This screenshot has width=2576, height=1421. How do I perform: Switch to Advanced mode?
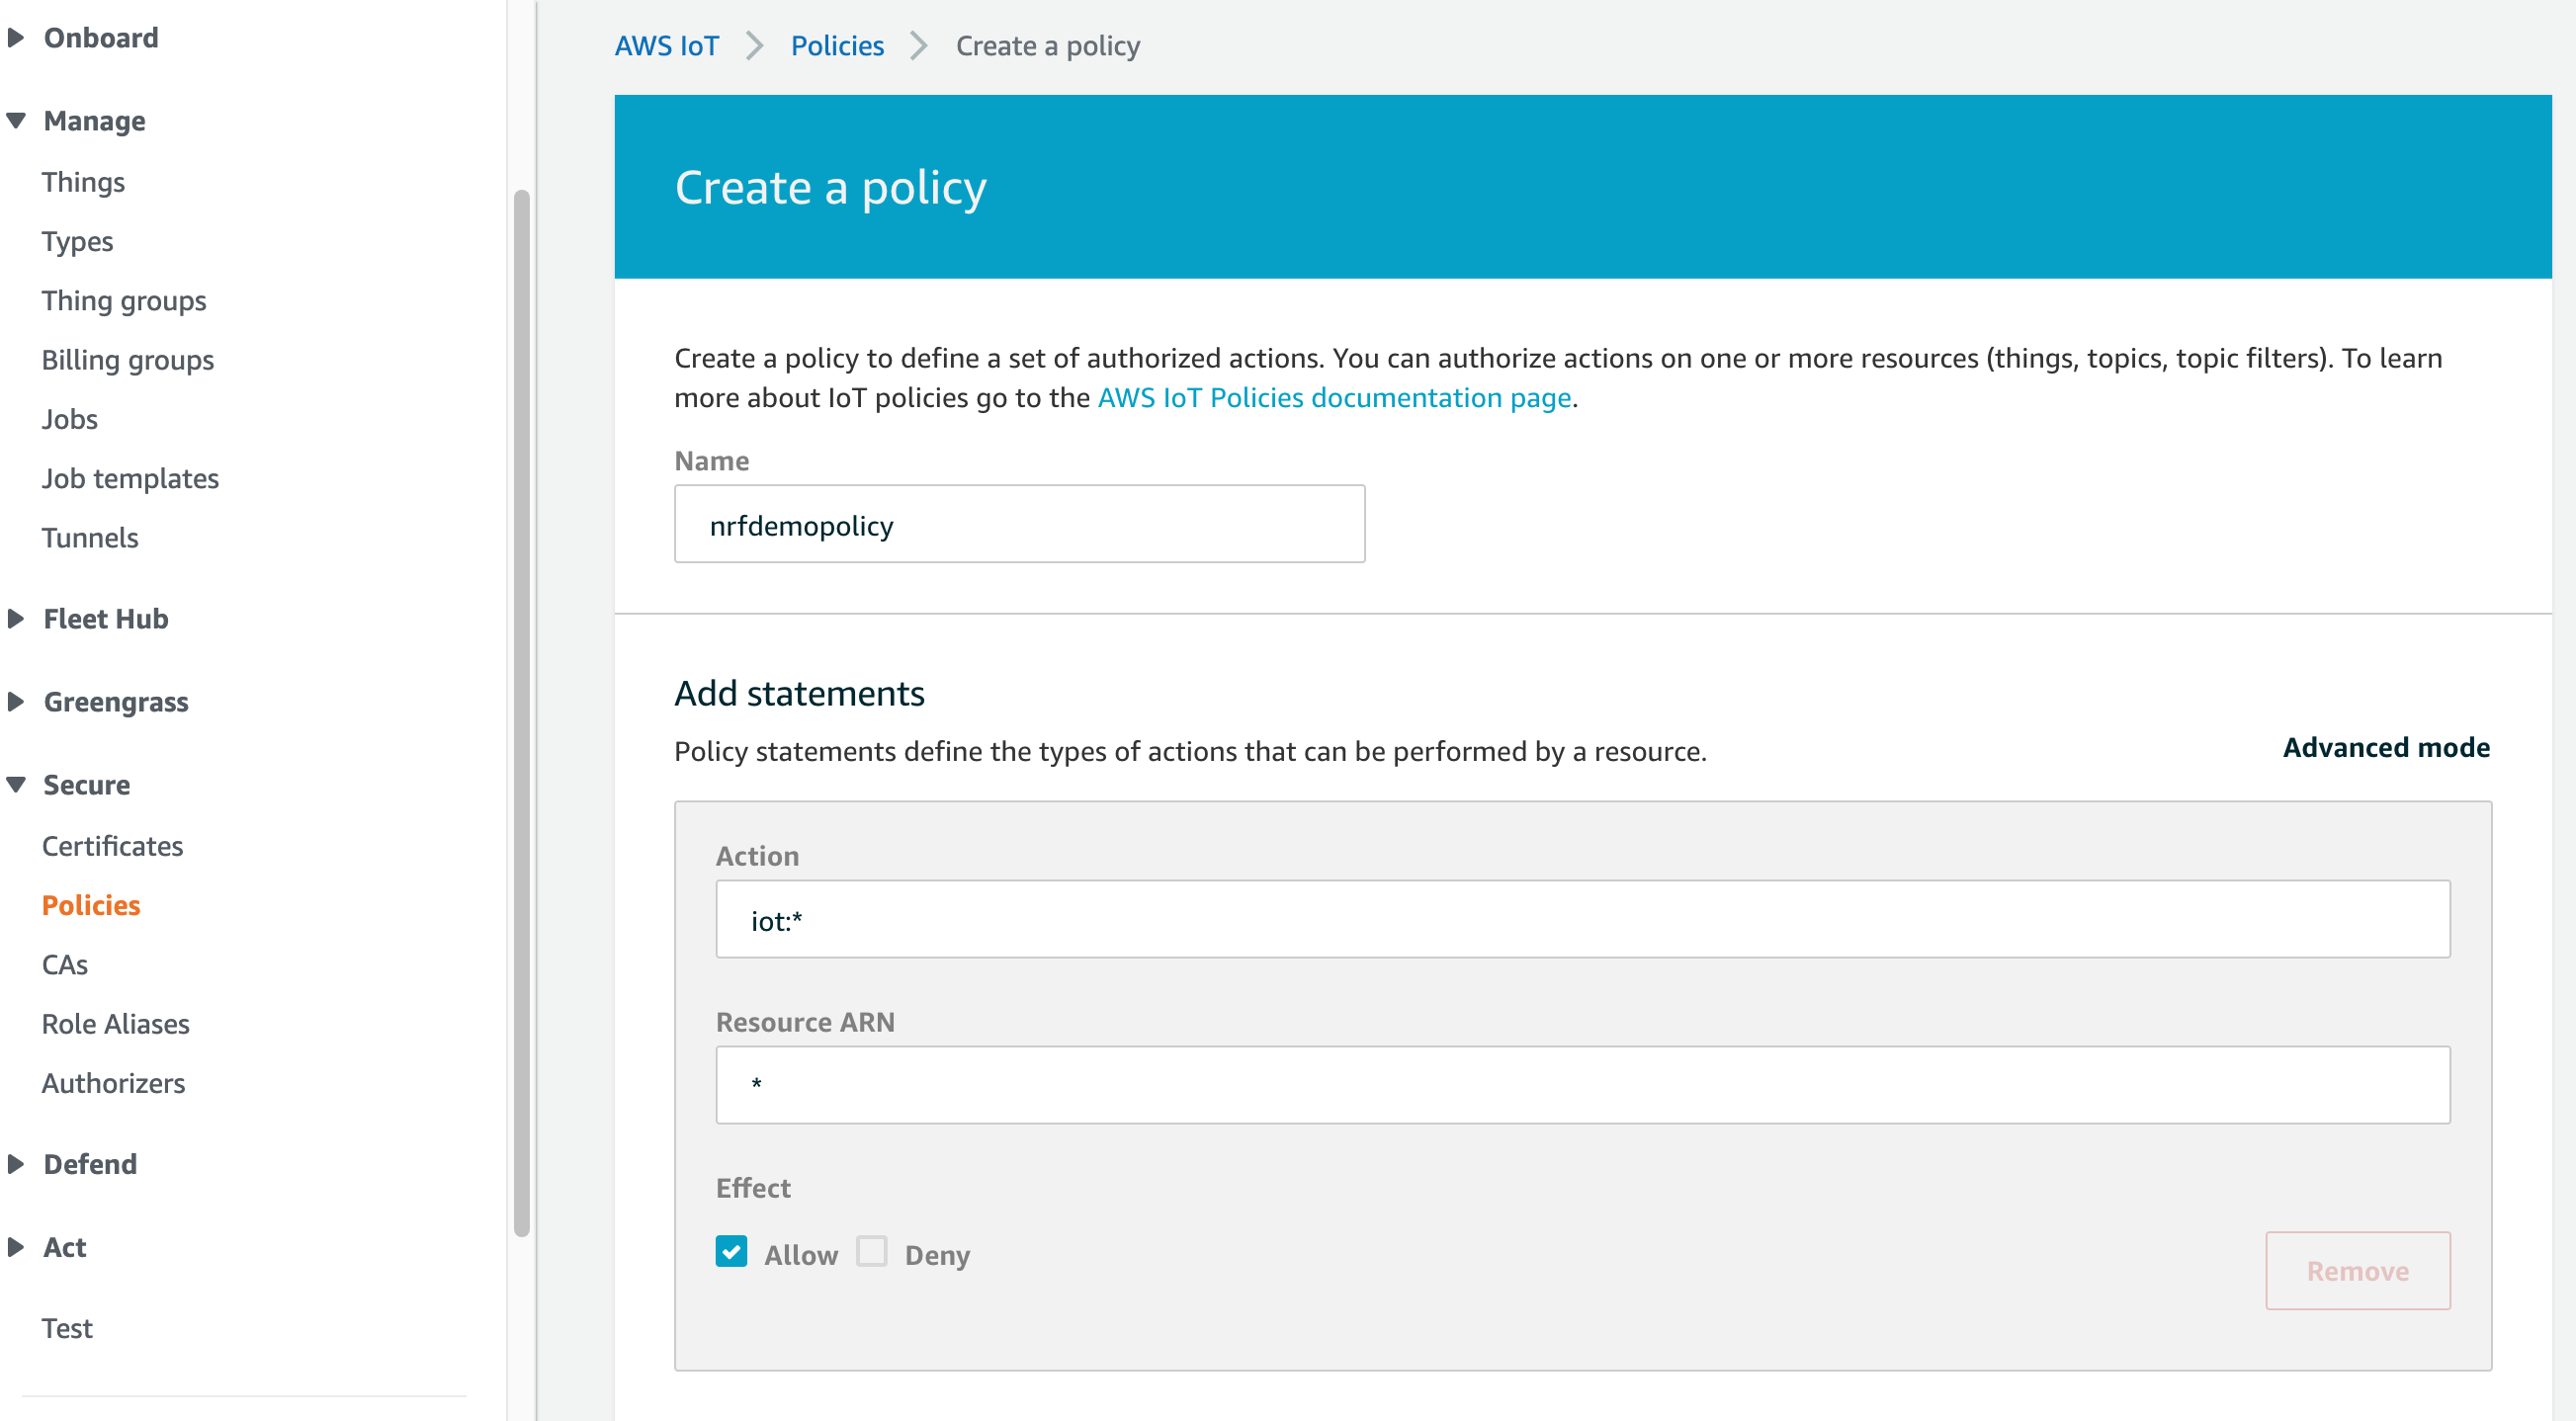click(2387, 747)
